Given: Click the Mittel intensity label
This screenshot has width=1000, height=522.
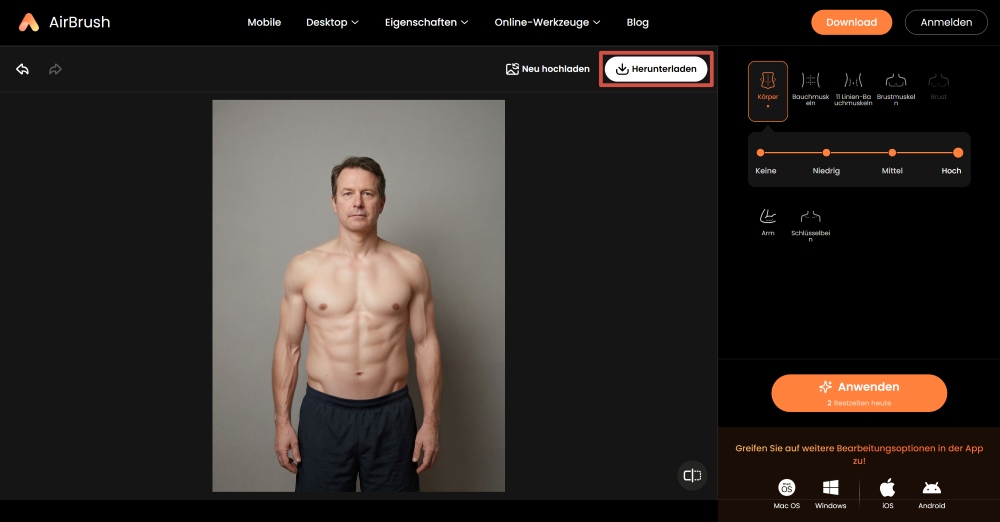Looking at the screenshot, I should [x=892, y=170].
